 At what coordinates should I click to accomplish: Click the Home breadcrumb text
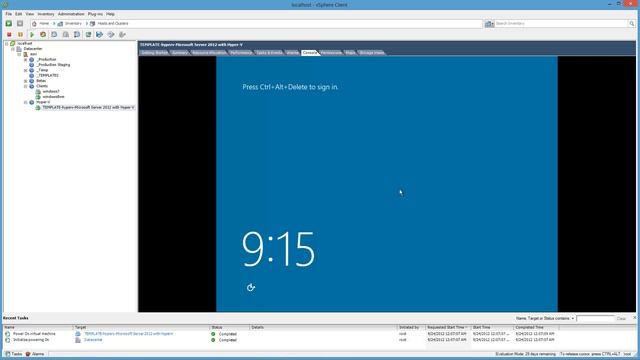pyautogui.click(x=44, y=24)
